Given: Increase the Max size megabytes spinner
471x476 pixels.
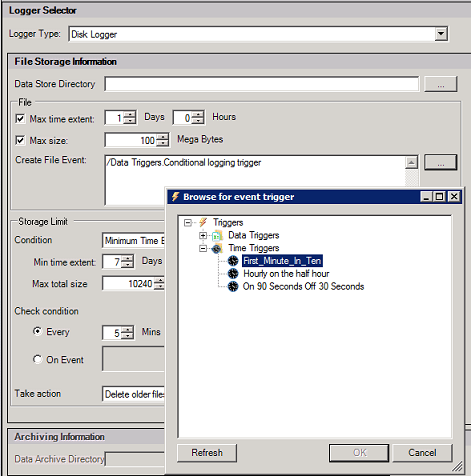Looking at the screenshot, I should (x=162, y=137).
